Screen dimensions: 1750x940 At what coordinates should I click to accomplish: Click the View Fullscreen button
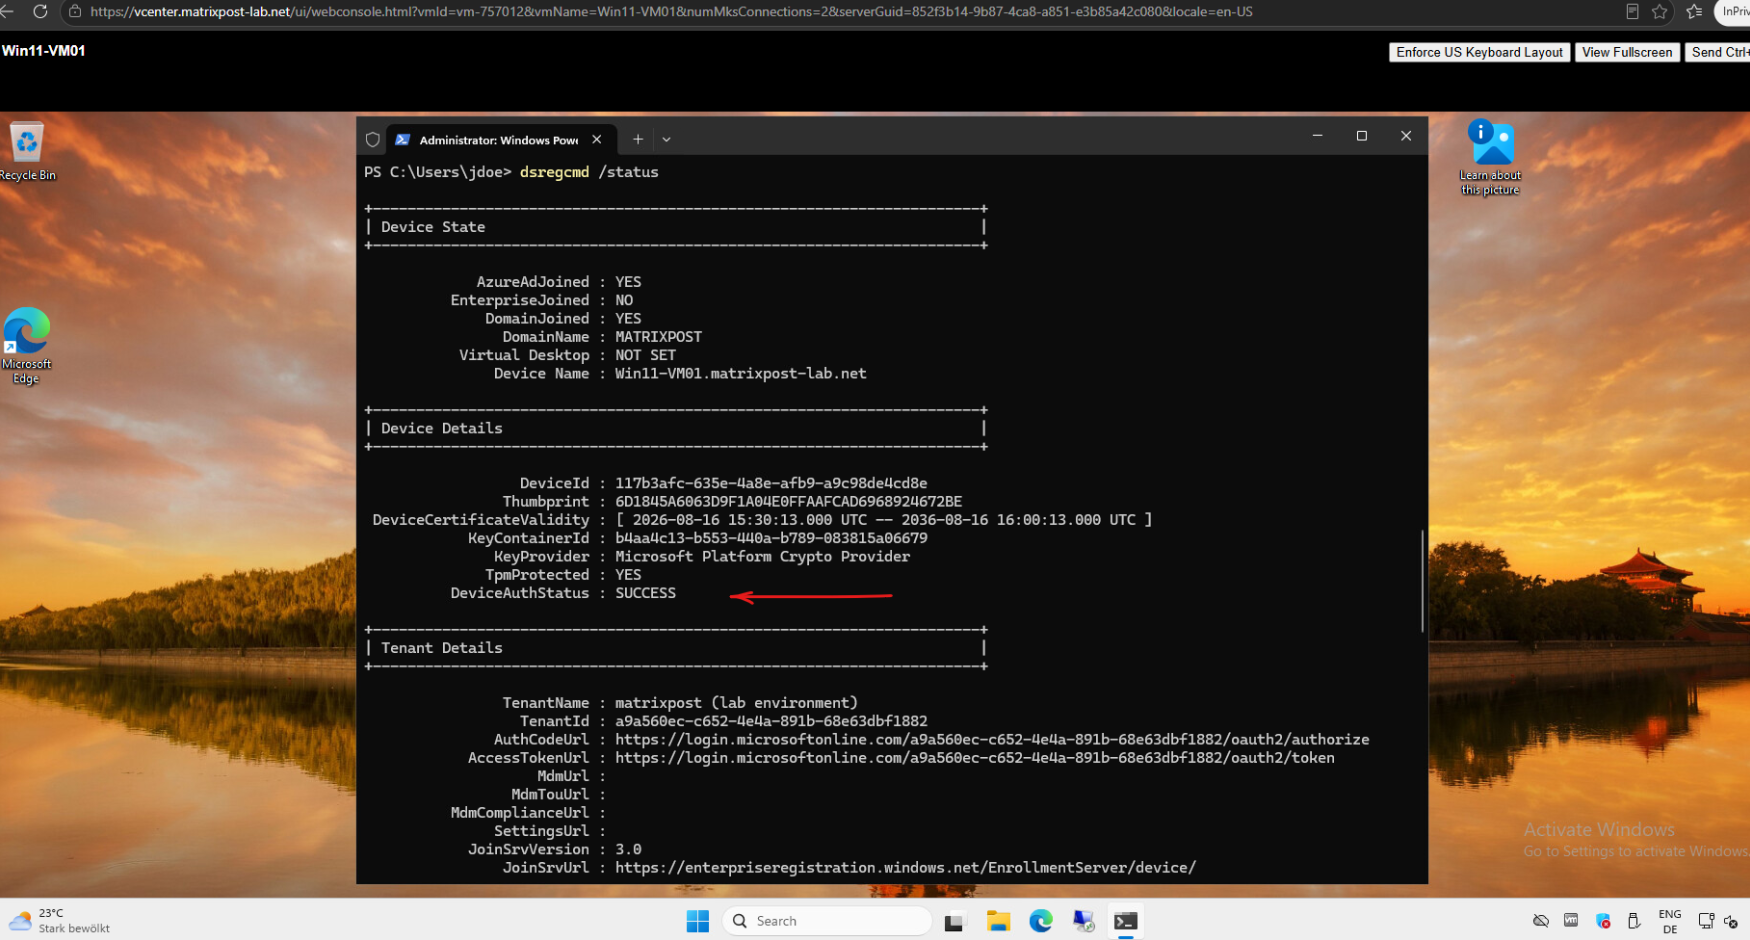pyautogui.click(x=1627, y=52)
